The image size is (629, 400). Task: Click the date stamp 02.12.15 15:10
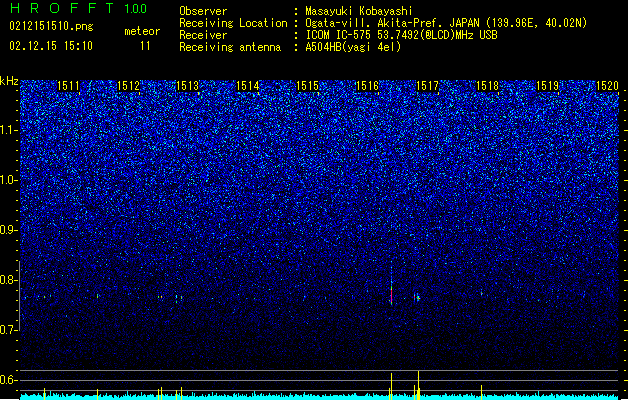pos(51,46)
